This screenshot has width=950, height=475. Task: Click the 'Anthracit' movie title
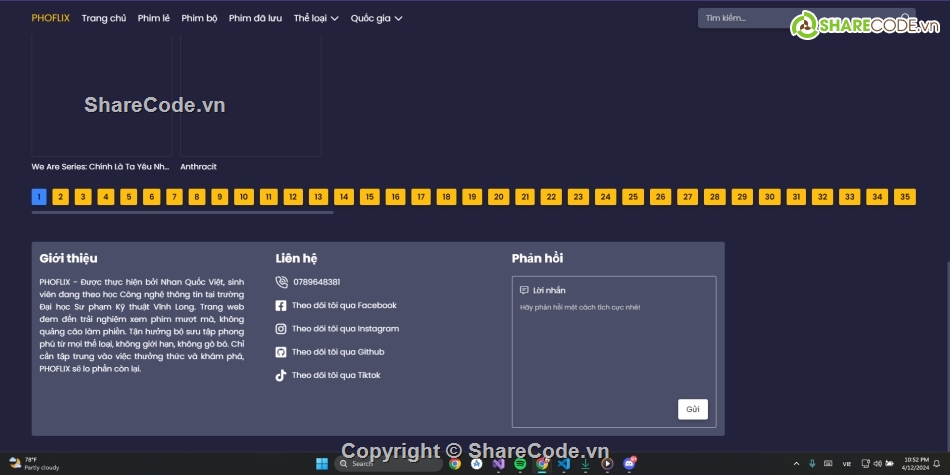point(198,167)
